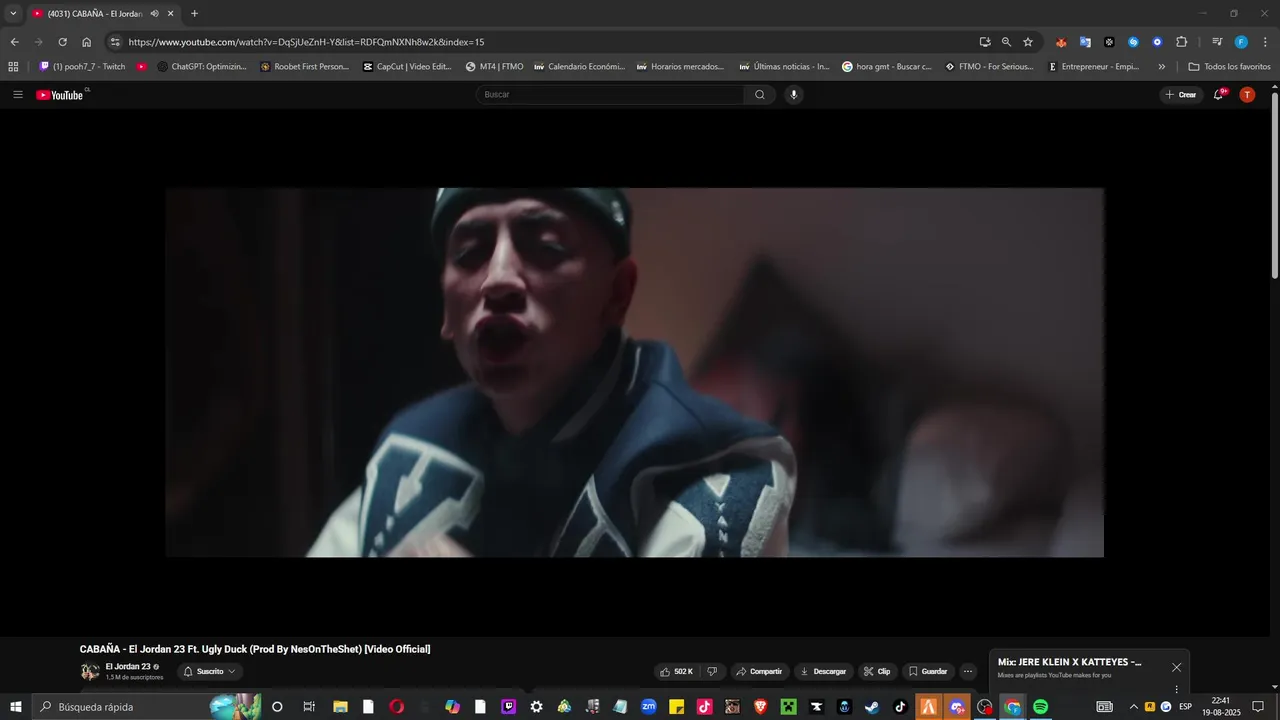The width and height of the screenshot is (1280, 720).
Task: Reload the current page
Action: tap(62, 42)
